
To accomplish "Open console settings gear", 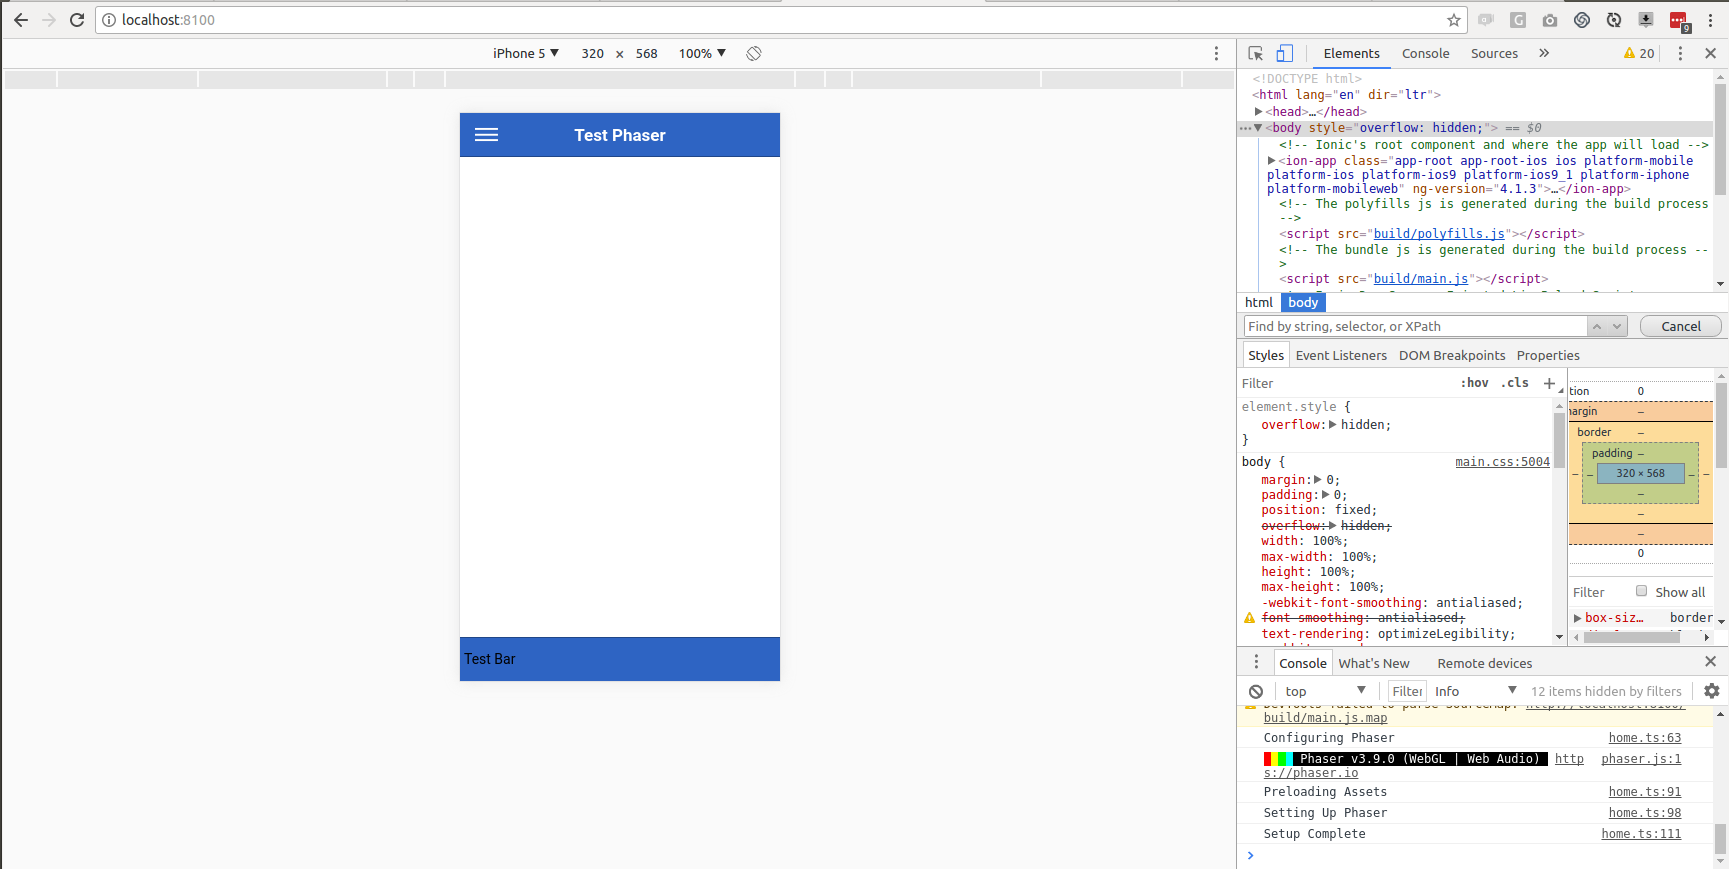I will tap(1711, 691).
